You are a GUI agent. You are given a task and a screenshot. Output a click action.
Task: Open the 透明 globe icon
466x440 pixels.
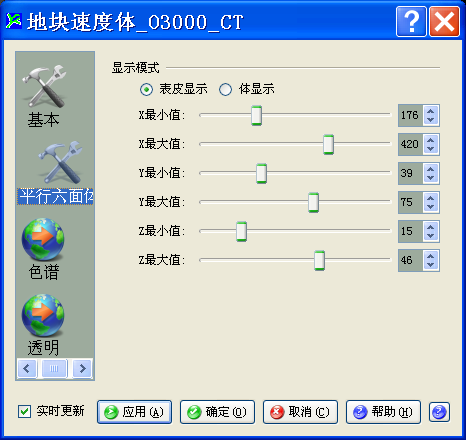coord(43,315)
